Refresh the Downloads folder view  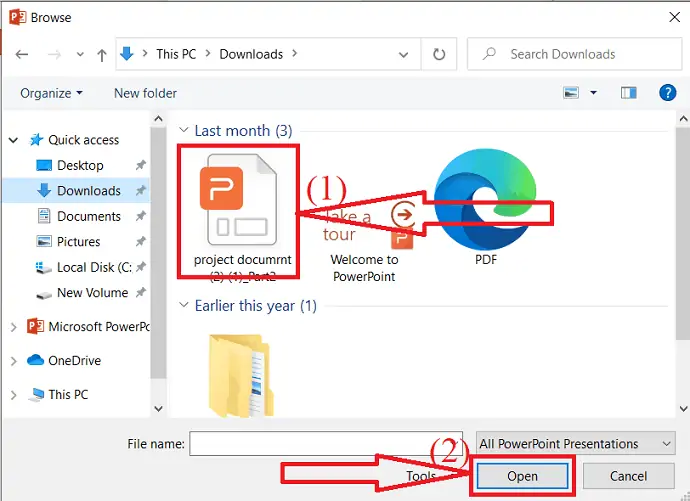(x=439, y=54)
